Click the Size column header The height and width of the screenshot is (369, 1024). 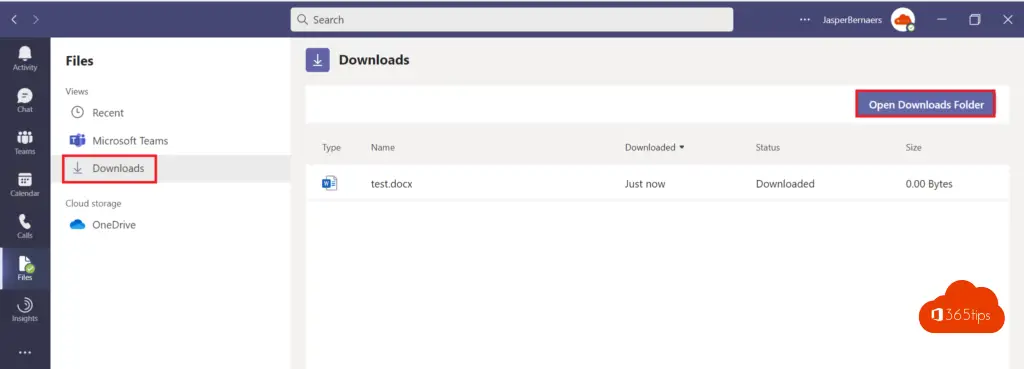[913, 148]
